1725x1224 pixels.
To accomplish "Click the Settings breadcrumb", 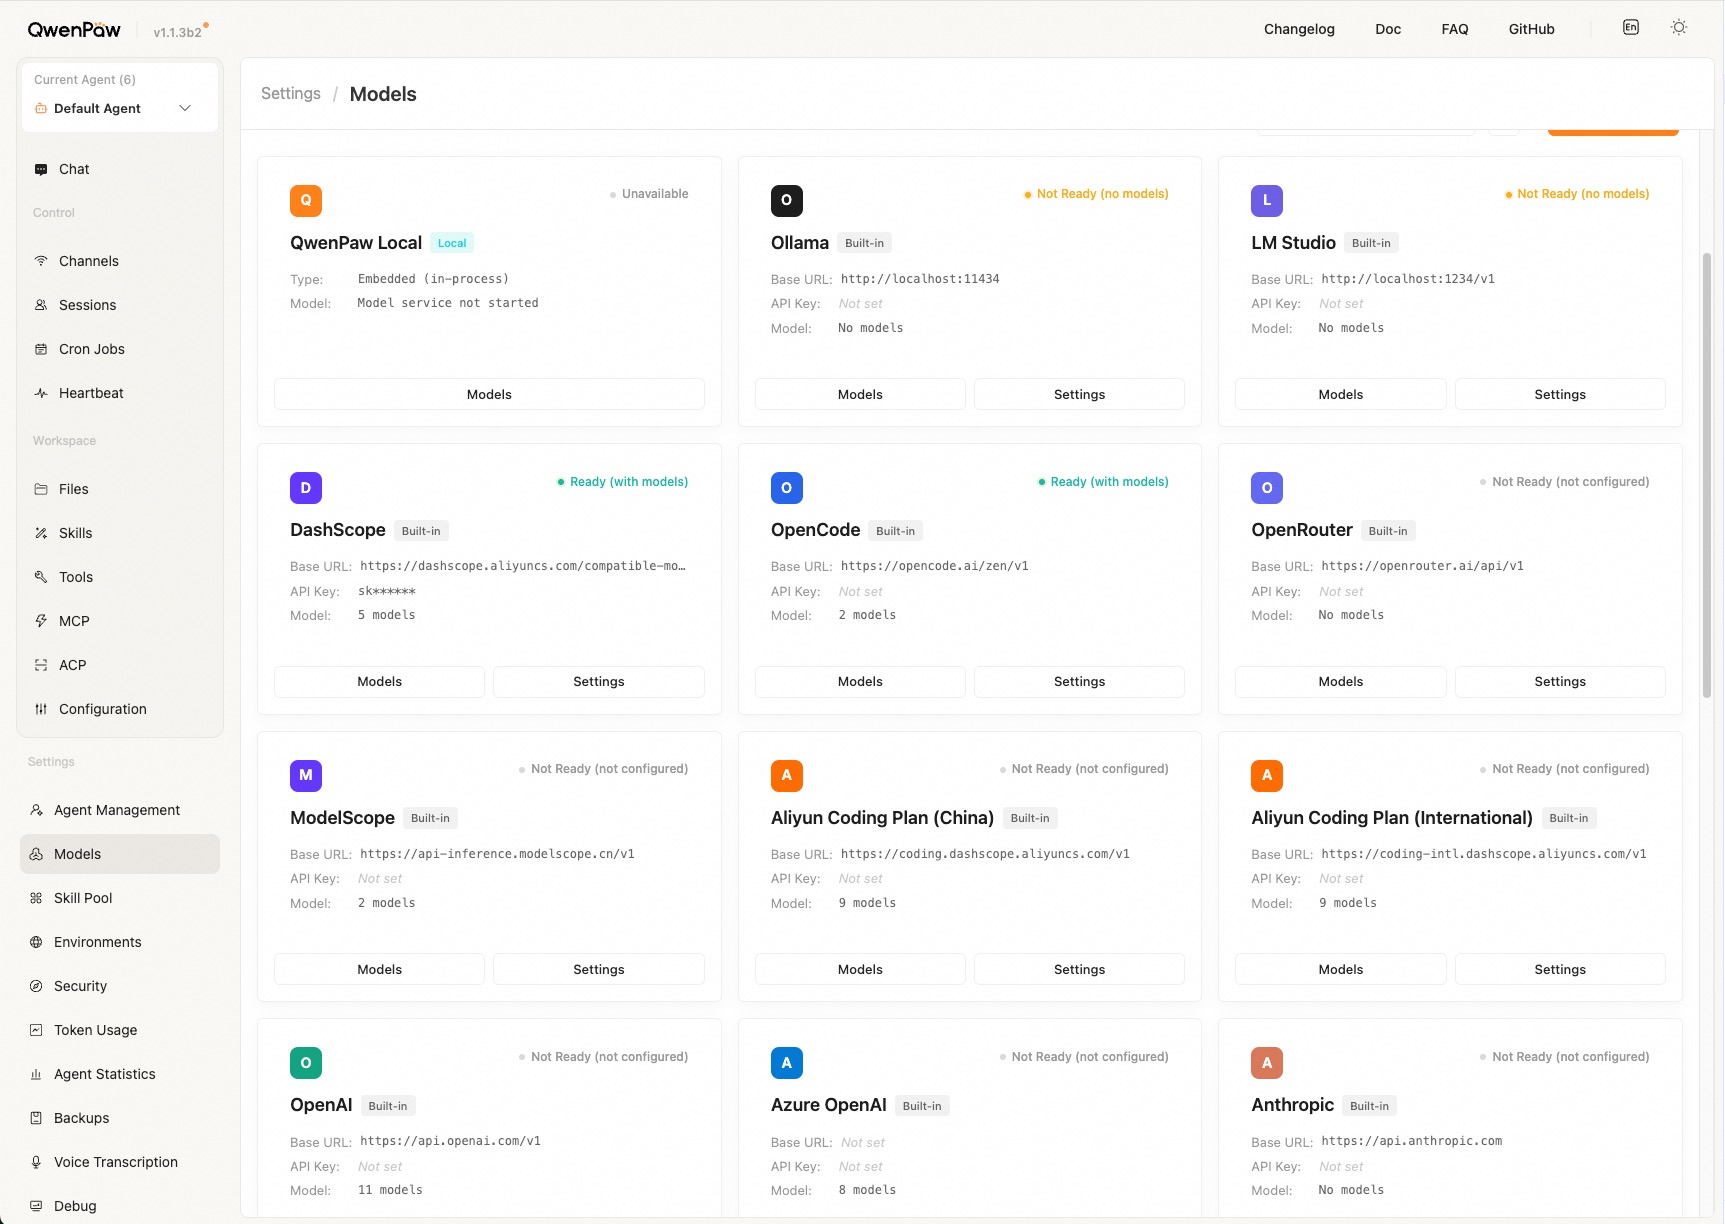I will [x=291, y=93].
